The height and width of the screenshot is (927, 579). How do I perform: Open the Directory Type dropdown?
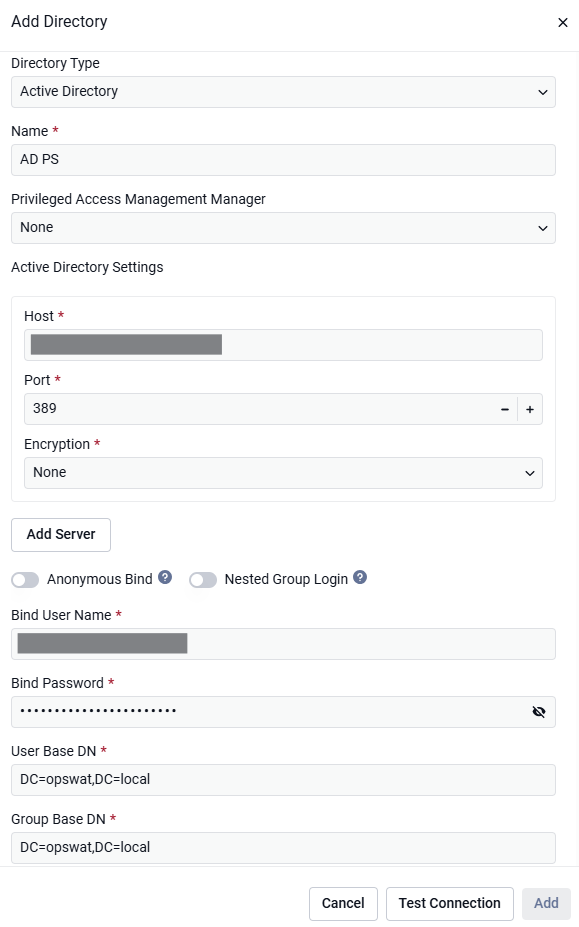[283, 92]
